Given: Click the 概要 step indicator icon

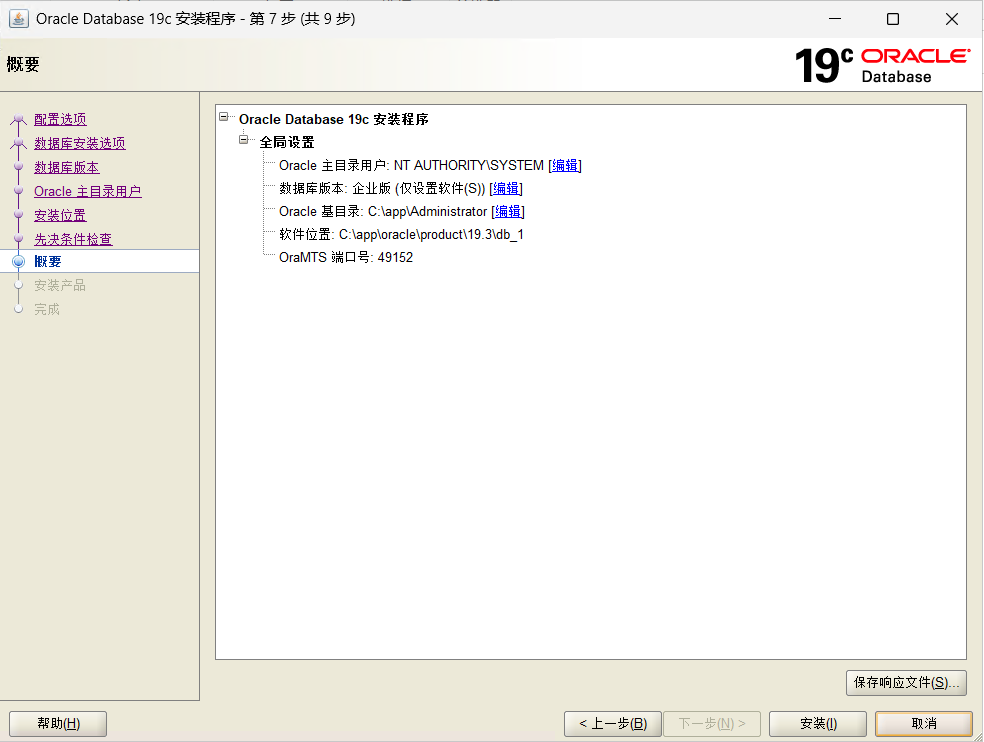Looking at the screenshot, I should tap(18, 261).
